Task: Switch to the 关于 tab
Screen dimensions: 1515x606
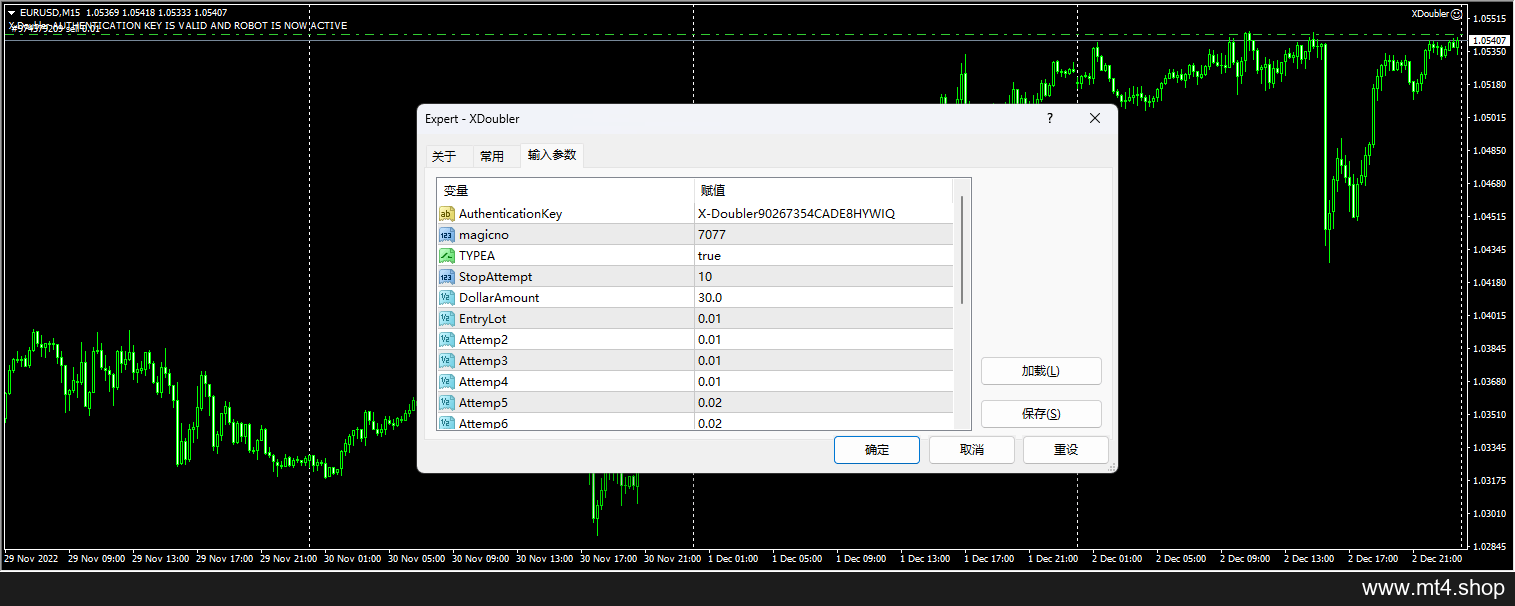Action: [x=444, y=156]
